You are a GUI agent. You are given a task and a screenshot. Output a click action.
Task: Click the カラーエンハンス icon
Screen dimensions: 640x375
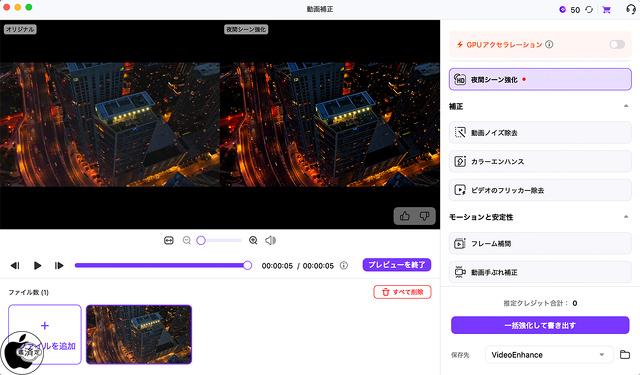click(x=460, y=161)
